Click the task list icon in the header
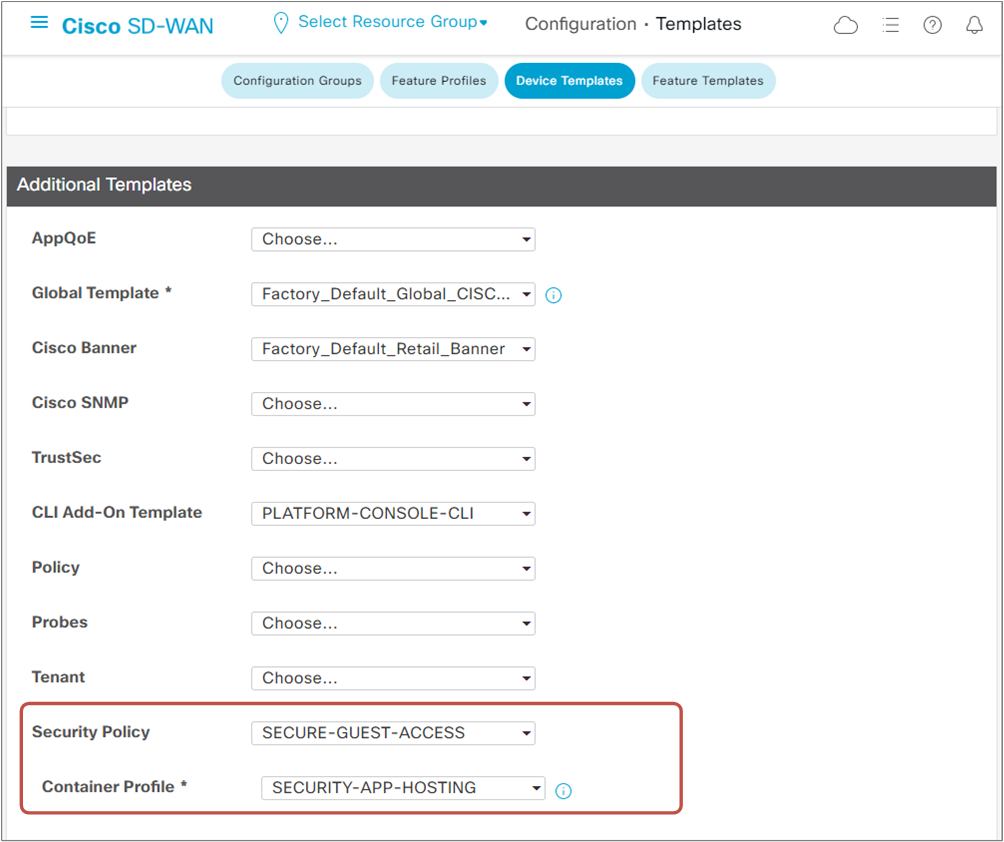This screenshot has width=1004, height=842. [890, 25]
